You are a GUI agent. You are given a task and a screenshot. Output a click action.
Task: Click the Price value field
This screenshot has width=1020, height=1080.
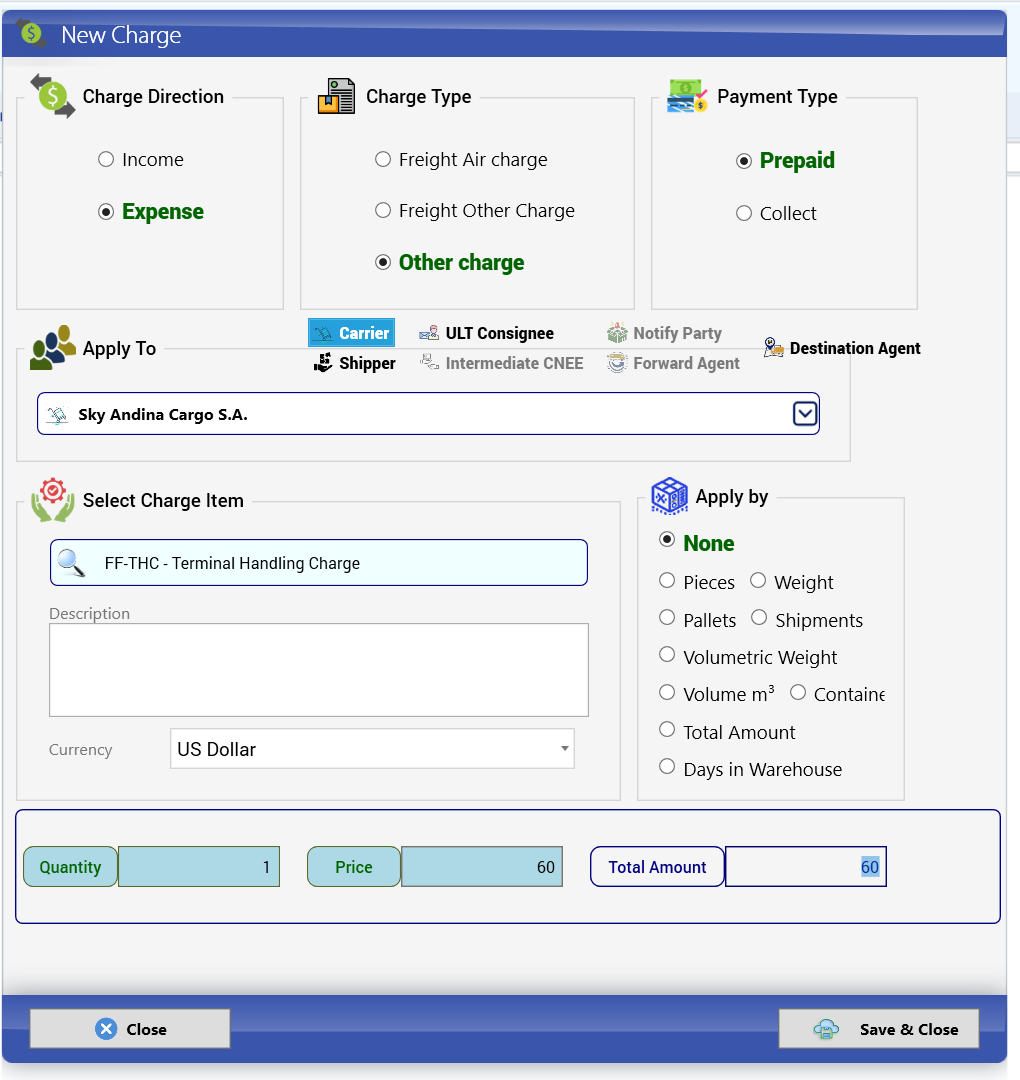[482, 866]
